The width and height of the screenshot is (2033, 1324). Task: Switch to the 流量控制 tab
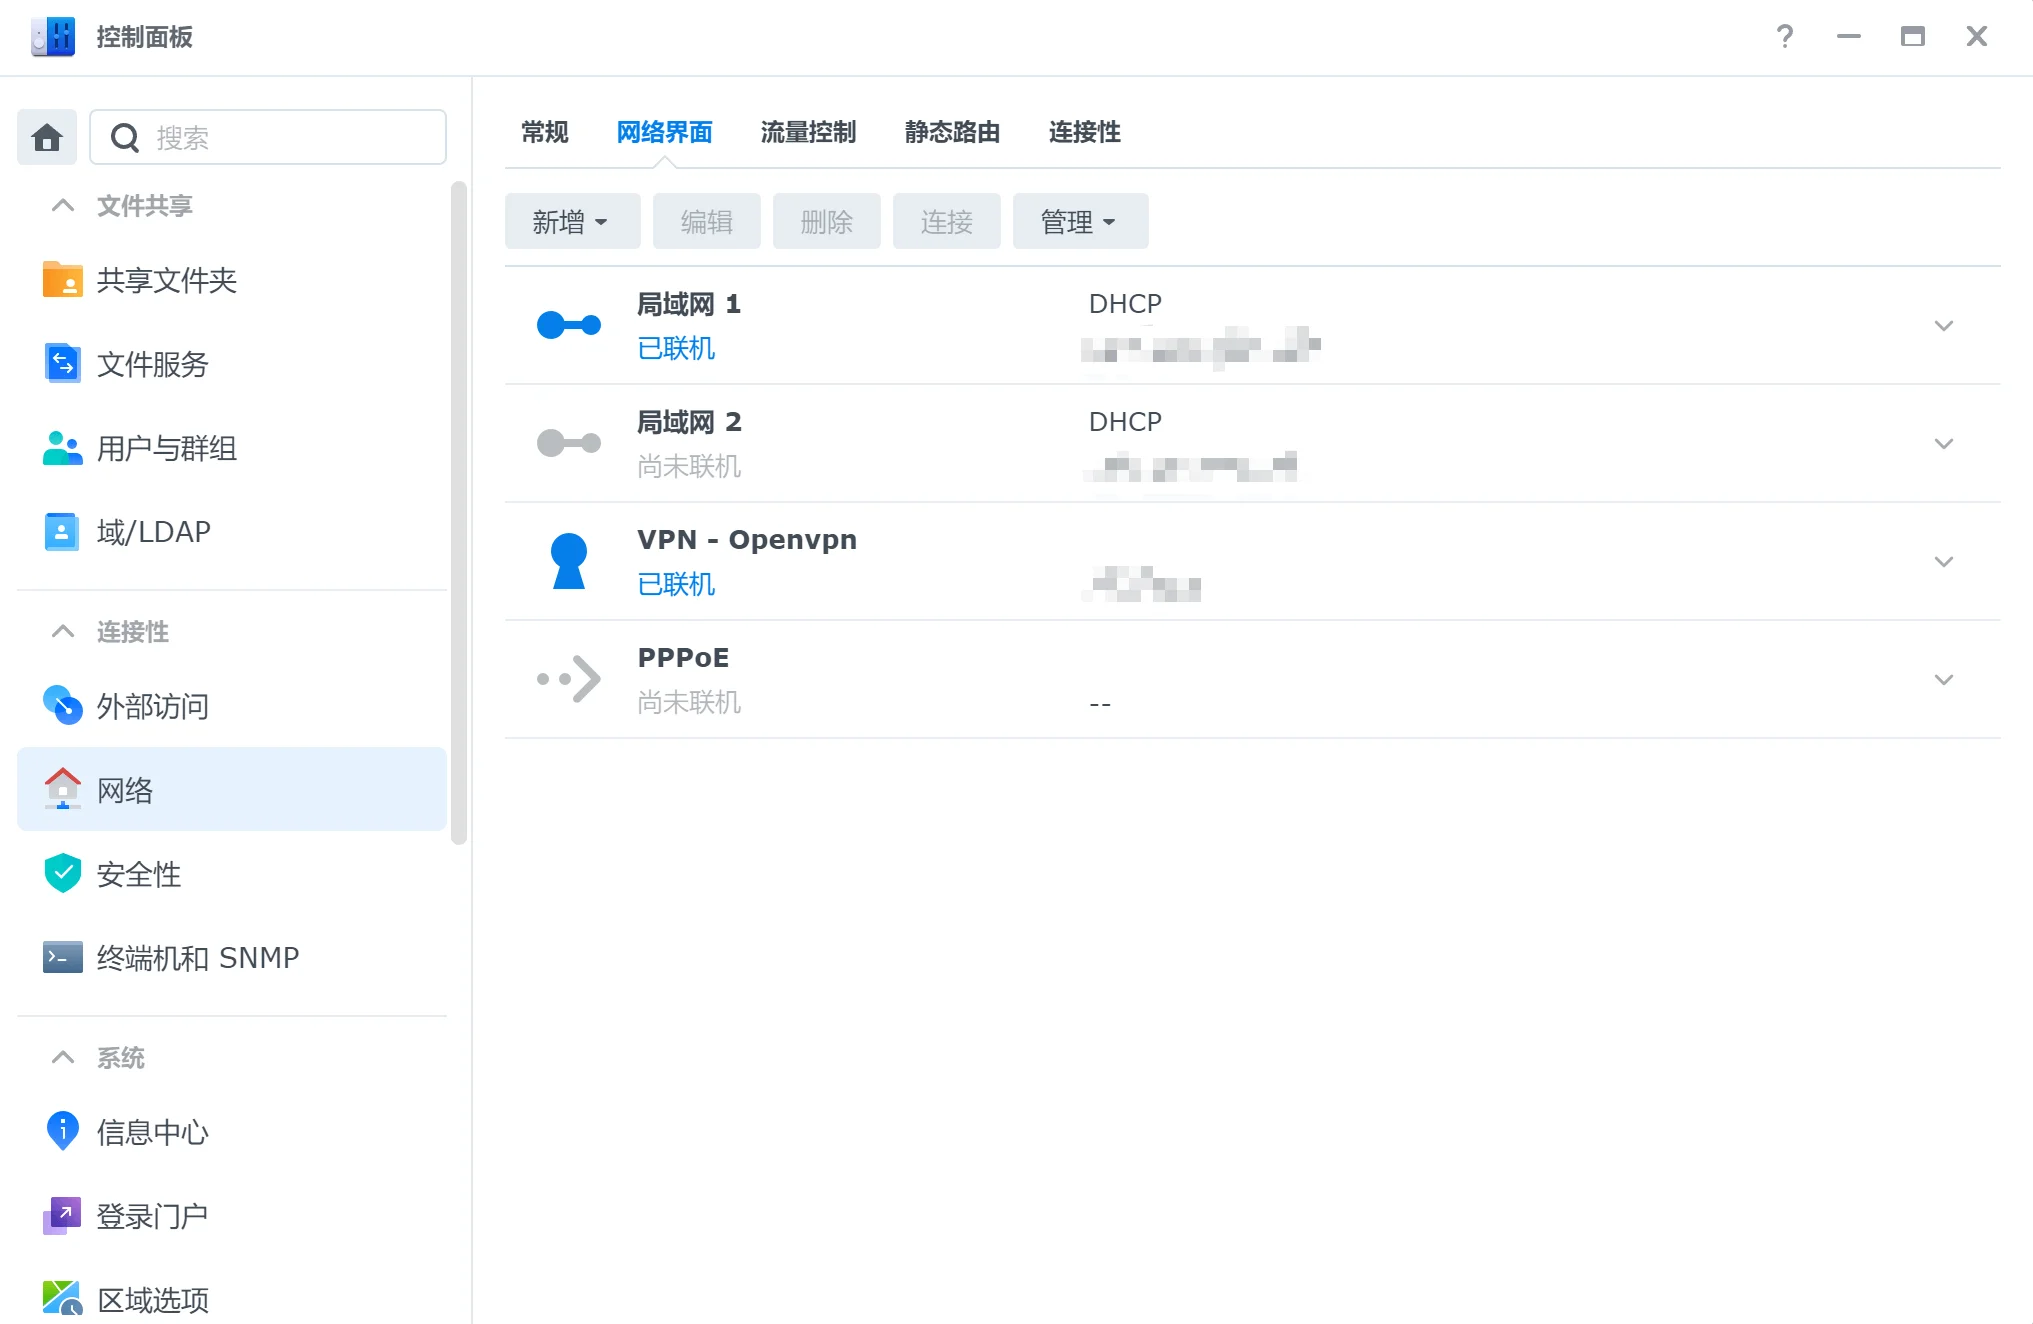[808, 132]
